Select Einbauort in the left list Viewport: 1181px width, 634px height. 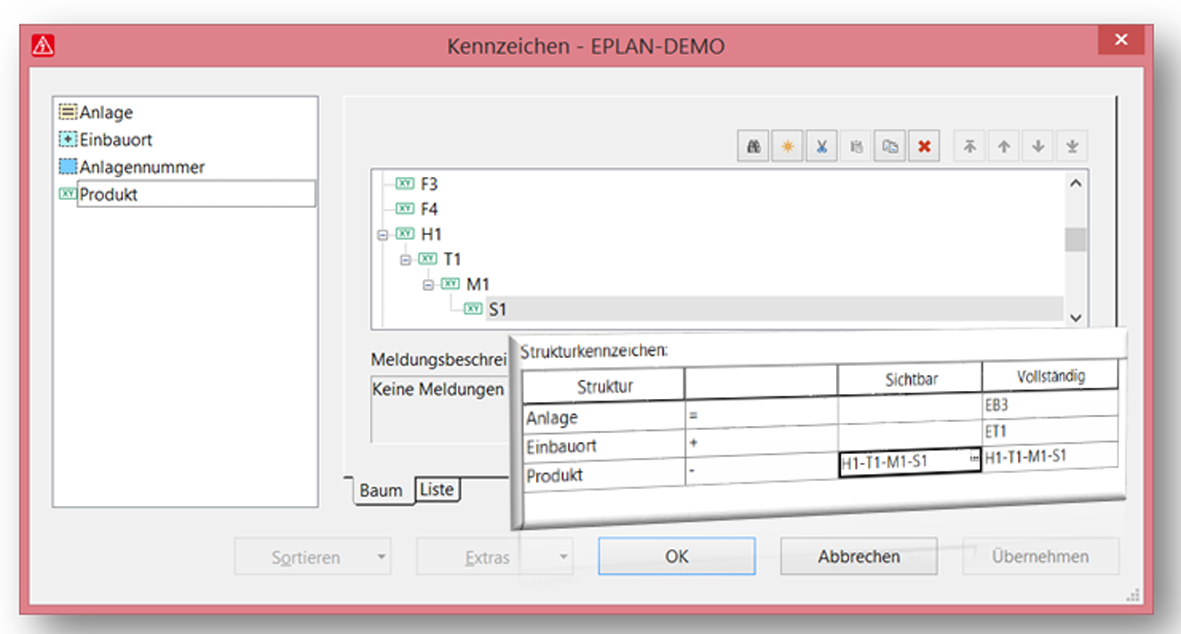pyautogui.click(x=116, y=140)
